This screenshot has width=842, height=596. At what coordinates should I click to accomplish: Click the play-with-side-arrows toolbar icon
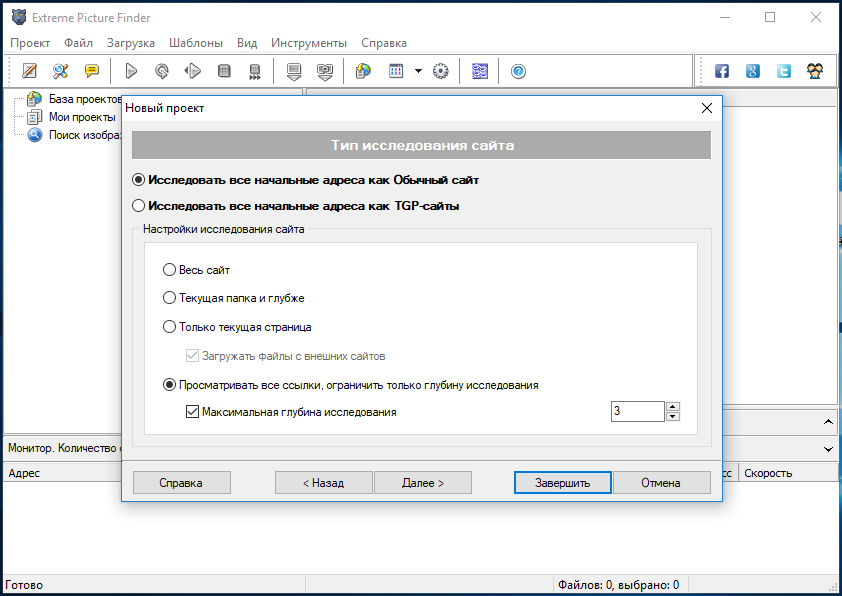click(192, 71)
